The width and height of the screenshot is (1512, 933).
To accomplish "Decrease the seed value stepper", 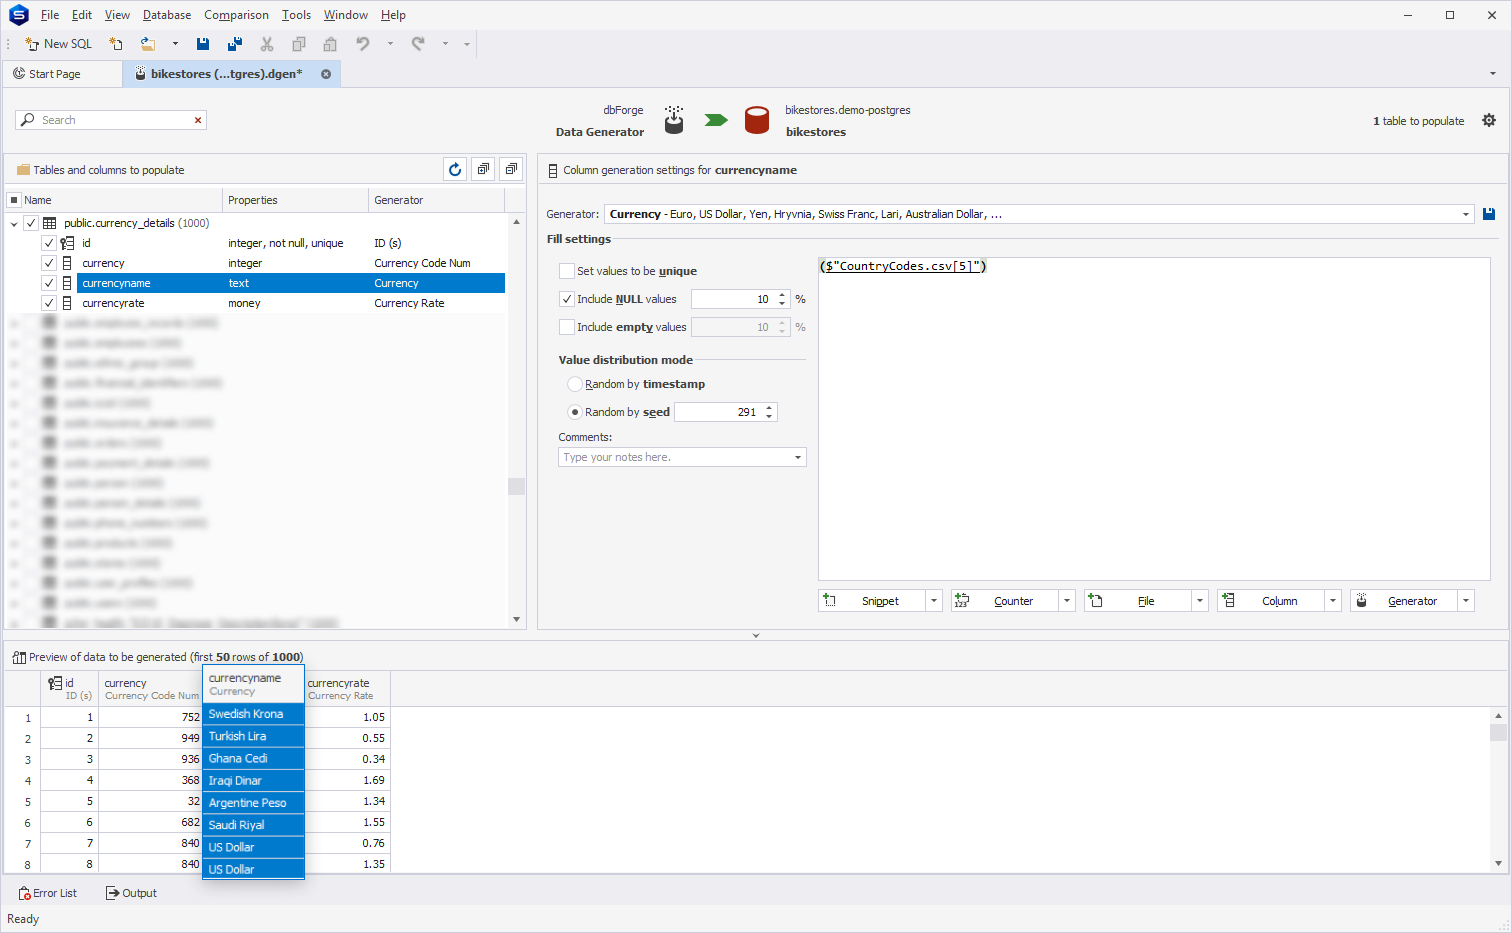I will [769, 416].
